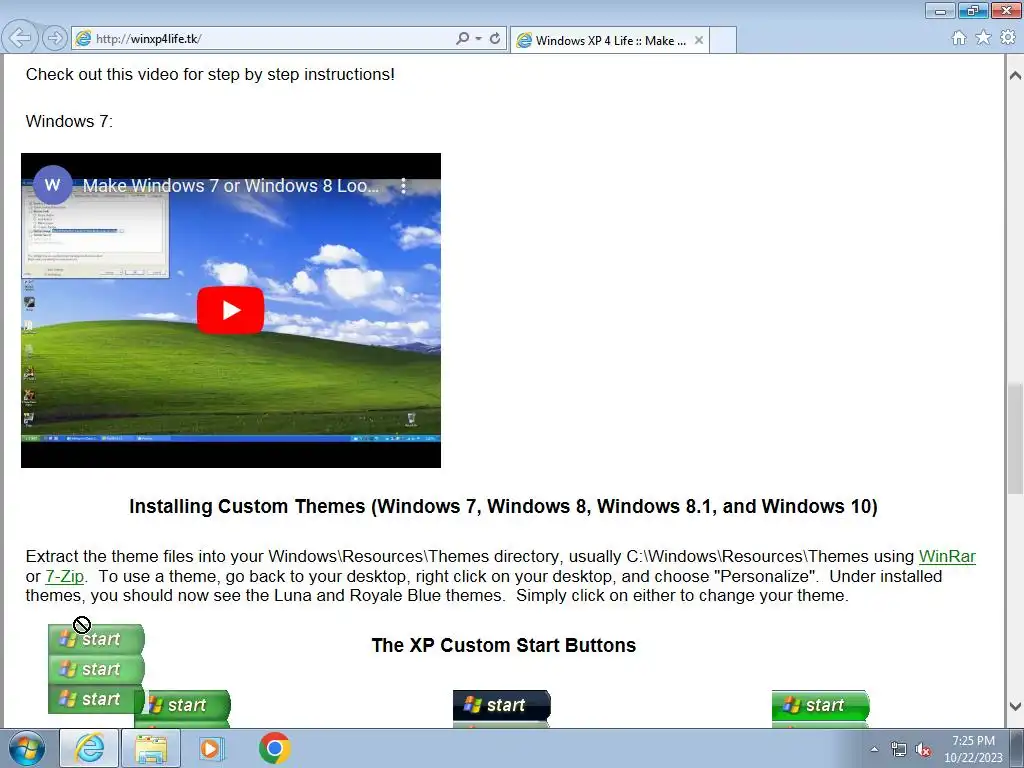
Task: Click the browser Forward arrow button
Action: pos(55,38)
